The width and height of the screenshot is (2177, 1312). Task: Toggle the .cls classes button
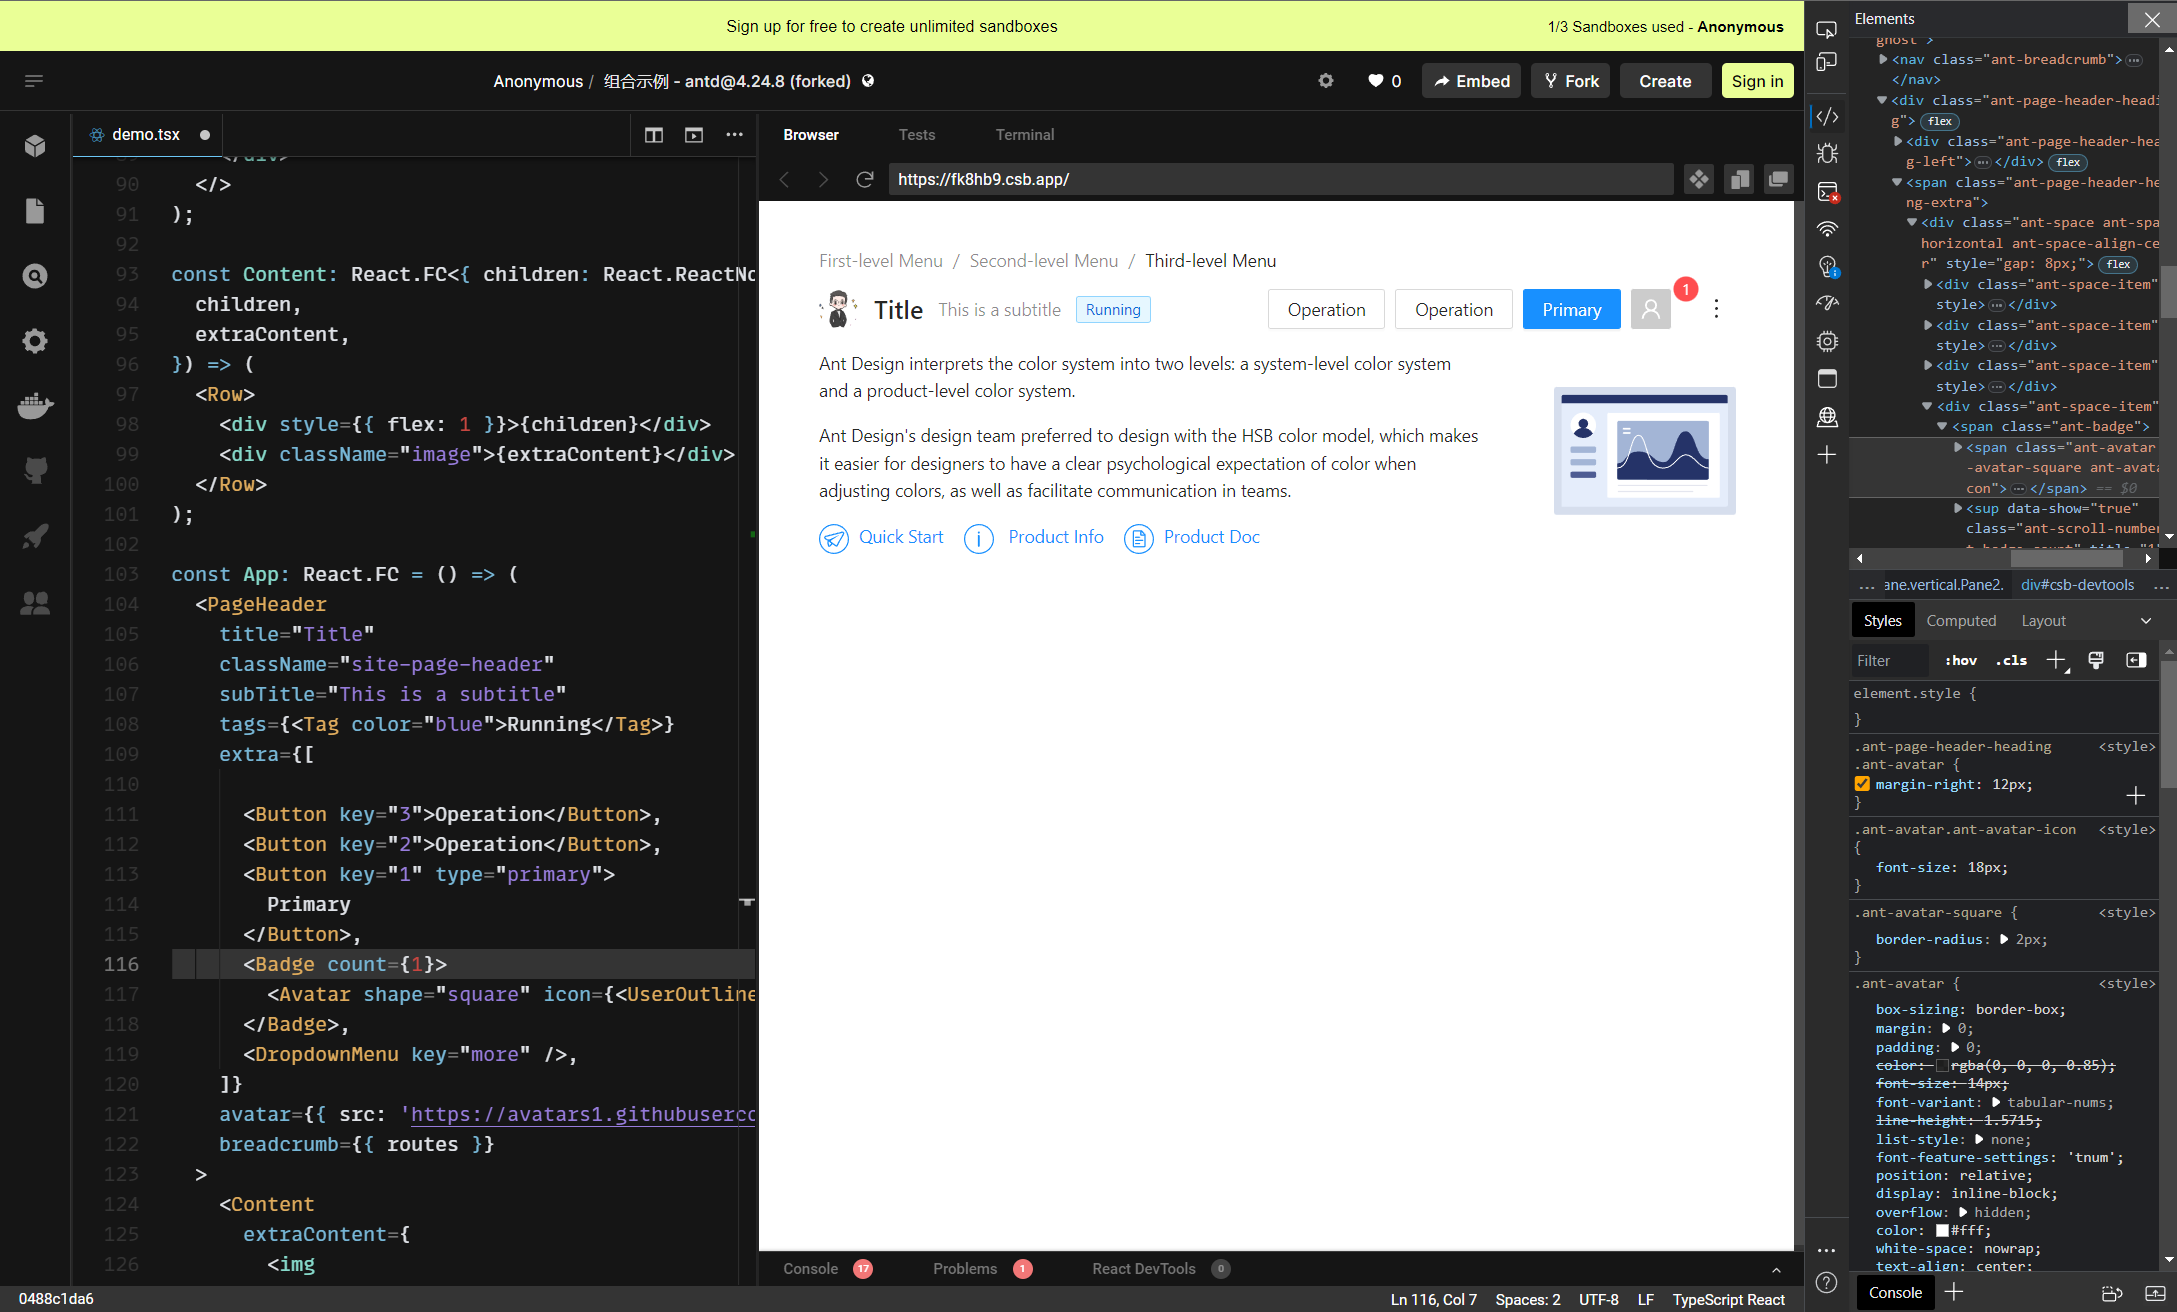pos(2011,661)
